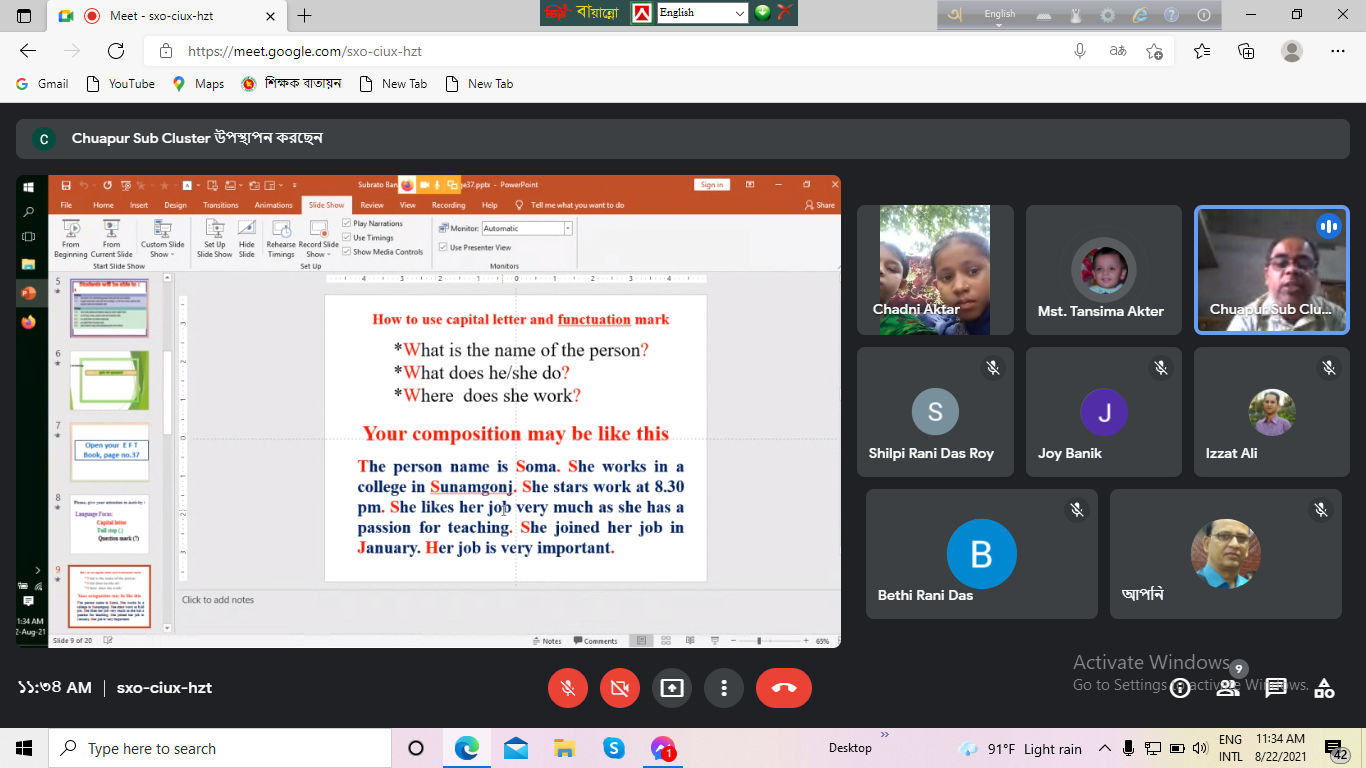Leave the call with red hang-up button
The height and width of the screenshot is (768, 1366).
pyautogui.click(x=784, y=688)
